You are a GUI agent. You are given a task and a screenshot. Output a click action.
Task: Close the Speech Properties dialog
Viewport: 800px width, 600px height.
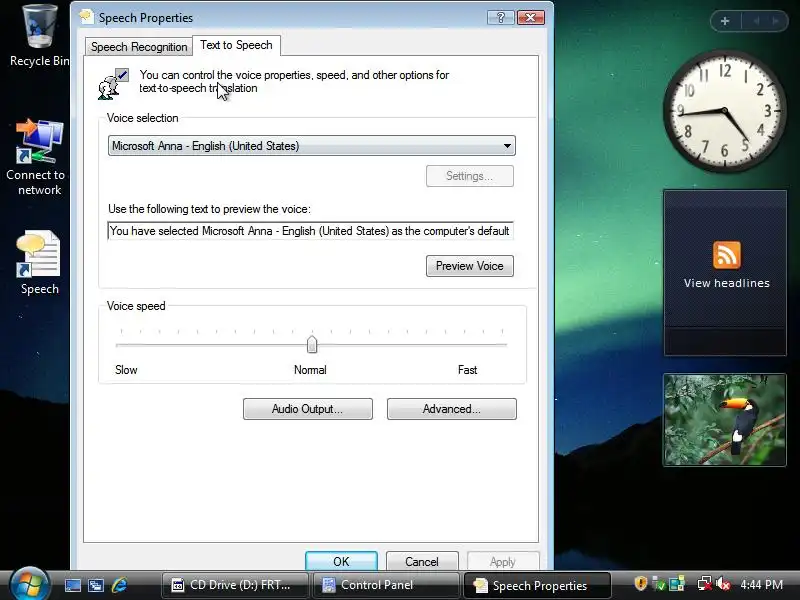[531, 18]
